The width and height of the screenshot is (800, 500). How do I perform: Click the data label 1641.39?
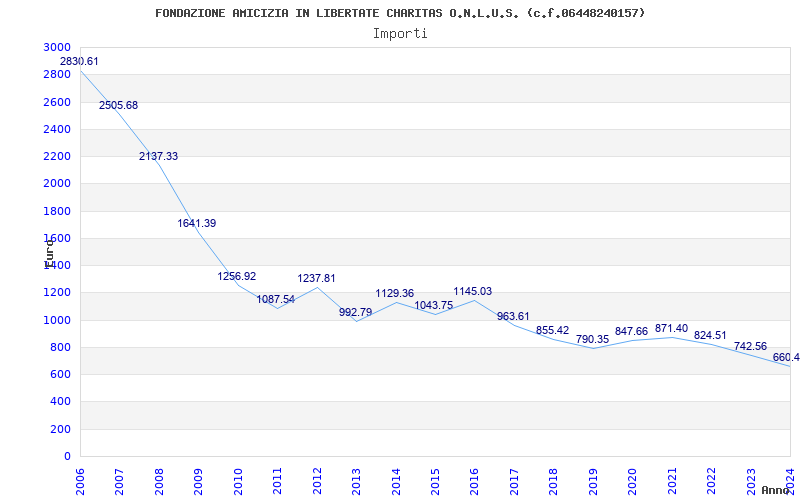(197, 223)
